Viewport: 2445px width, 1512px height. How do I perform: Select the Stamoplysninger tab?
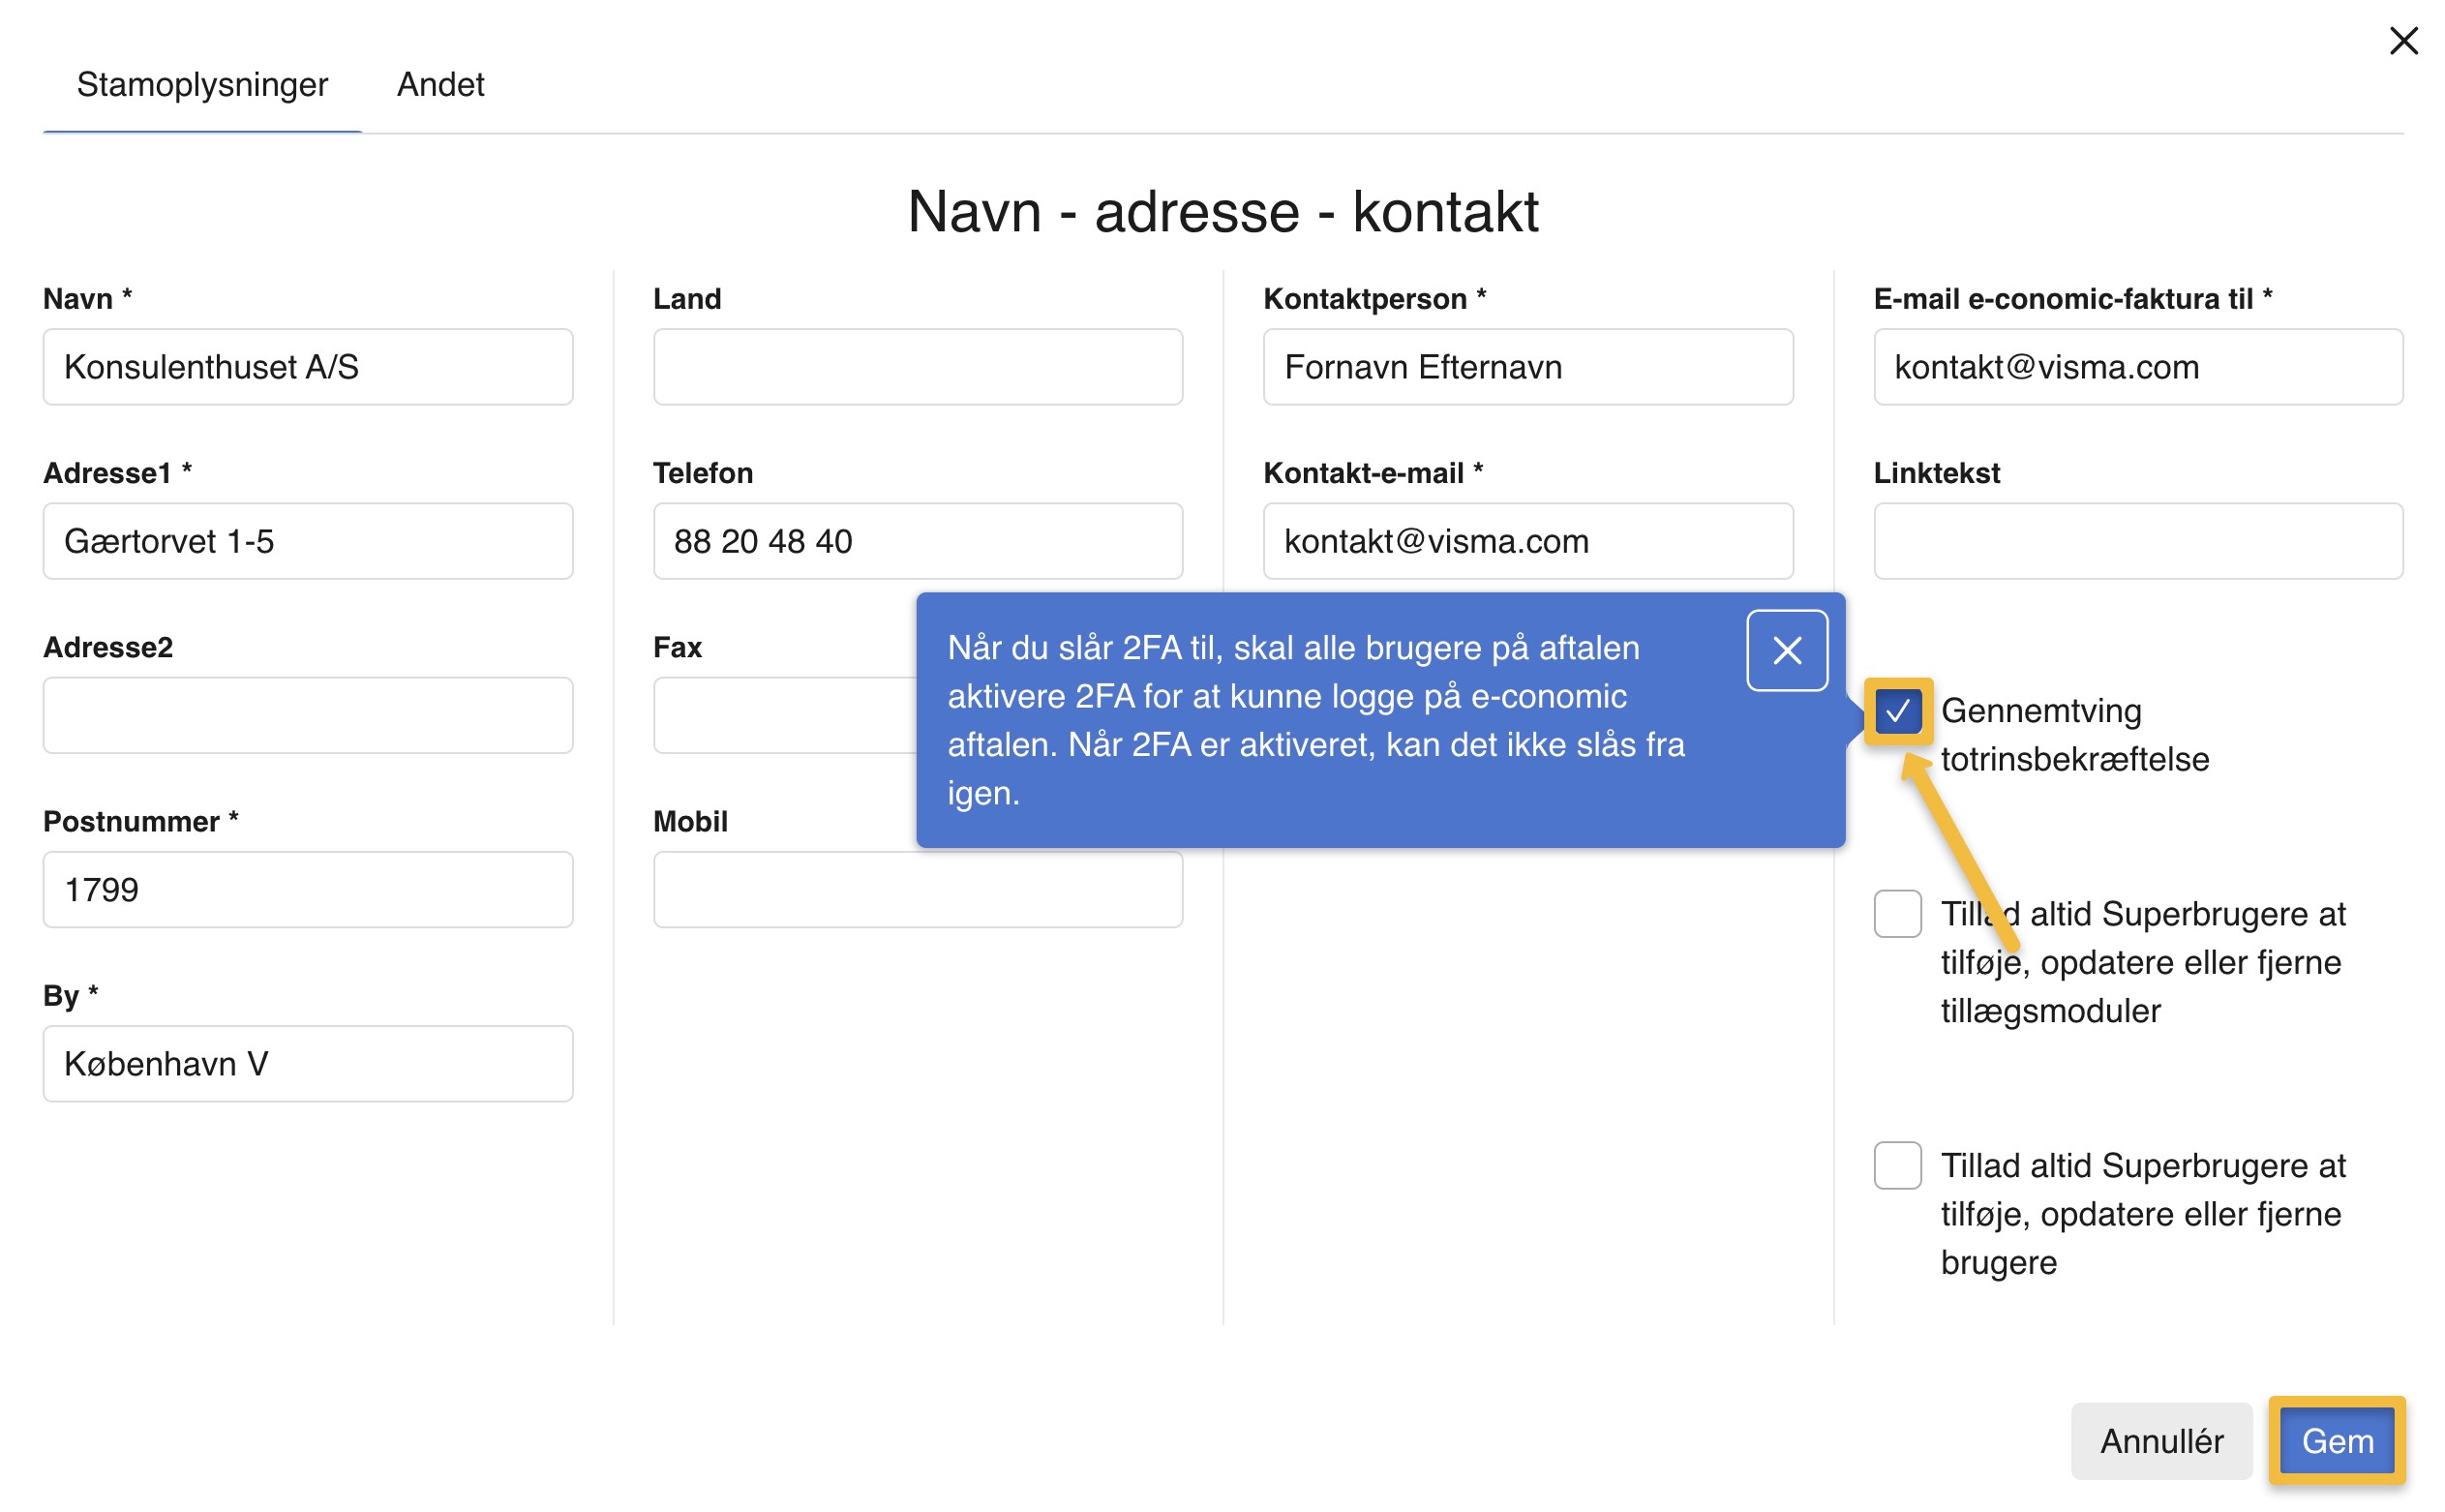coord(202,85)
